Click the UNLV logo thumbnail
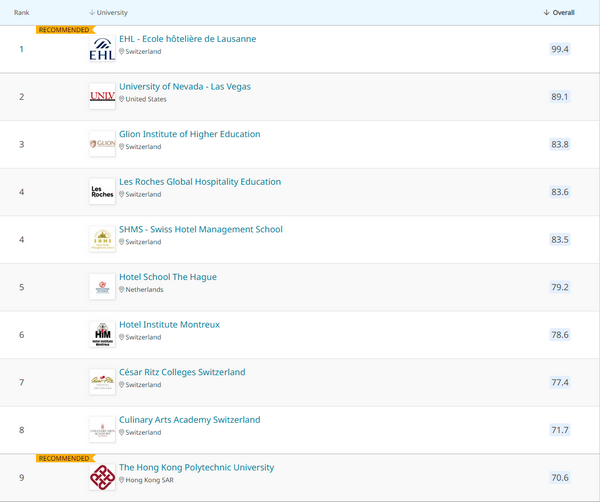 coord(102,96)
